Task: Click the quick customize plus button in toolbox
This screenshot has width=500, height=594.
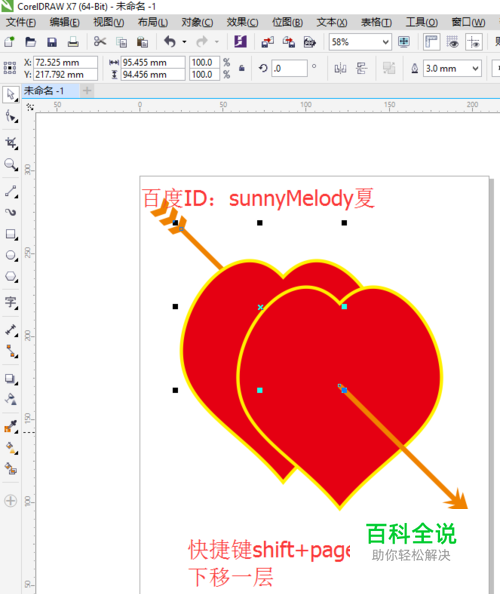Action: [10, 501]
